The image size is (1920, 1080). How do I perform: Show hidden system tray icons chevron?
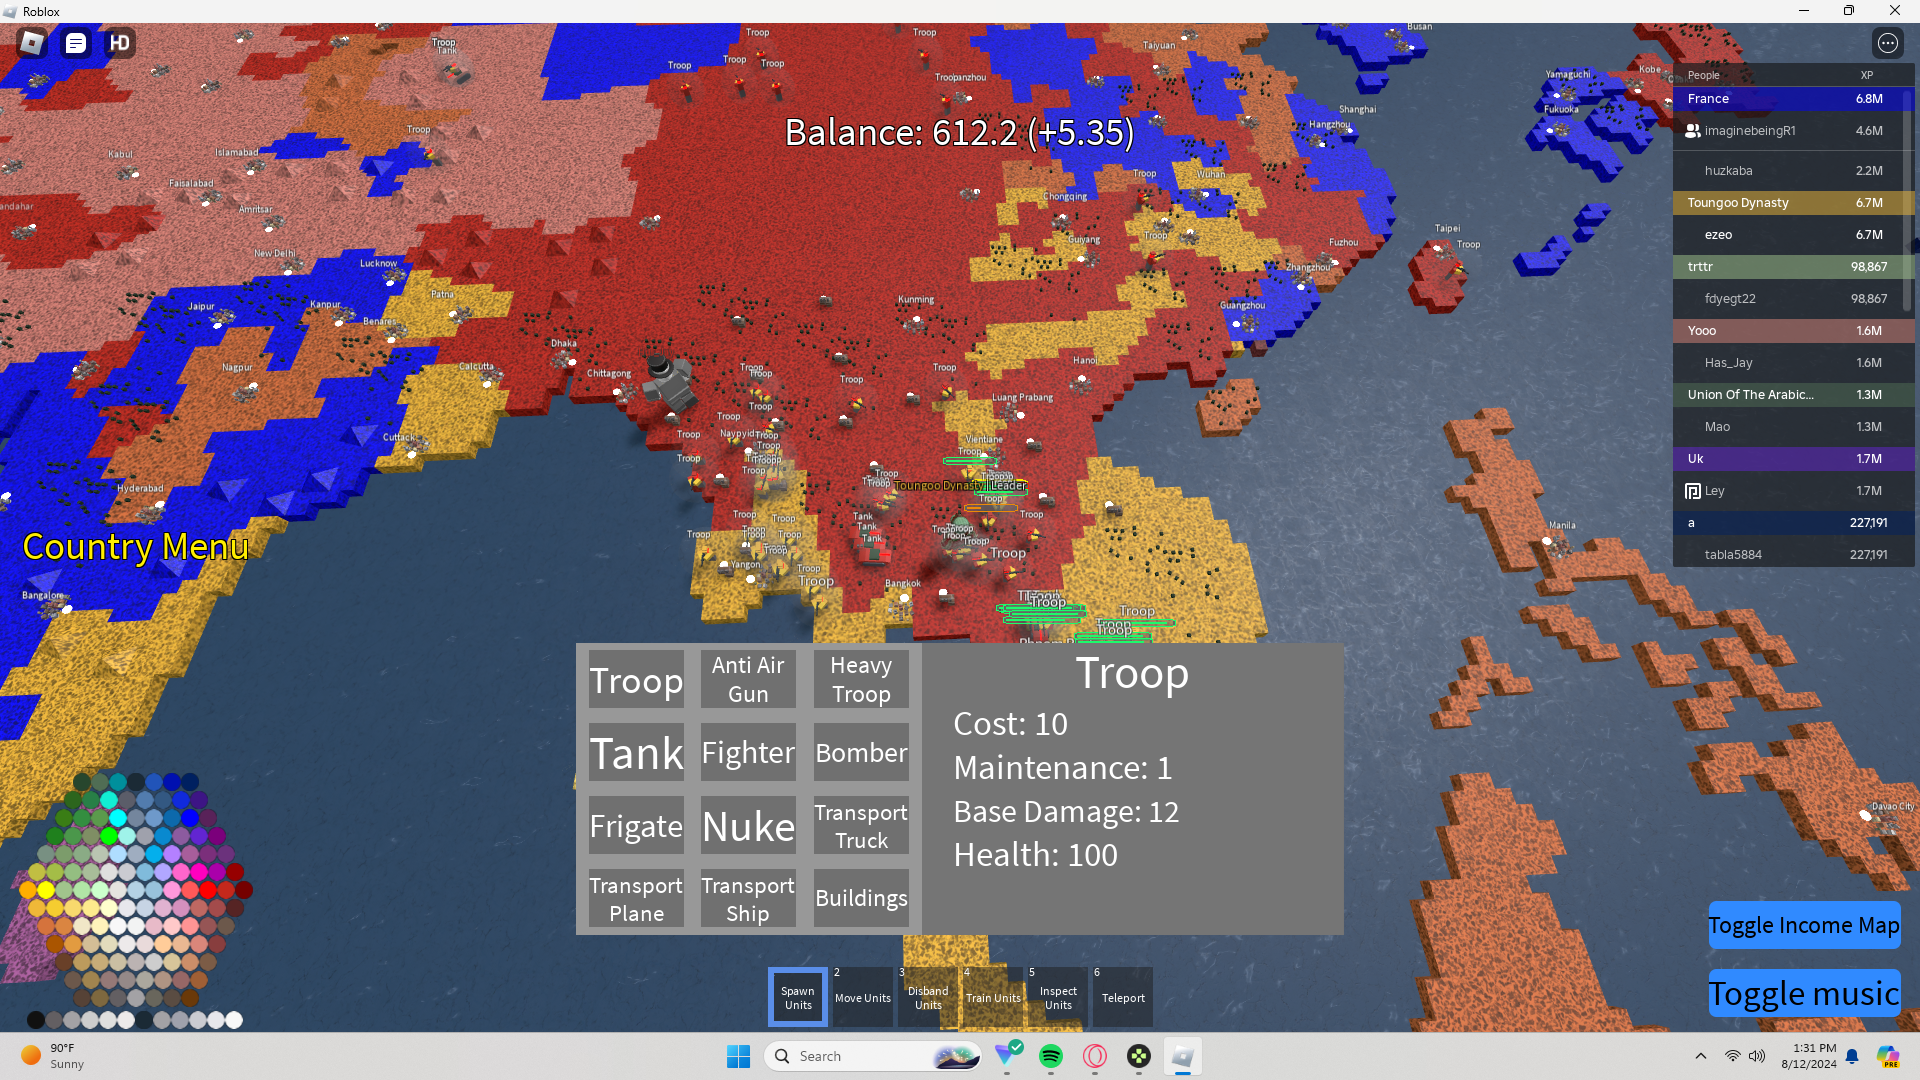[1700, 1056]
